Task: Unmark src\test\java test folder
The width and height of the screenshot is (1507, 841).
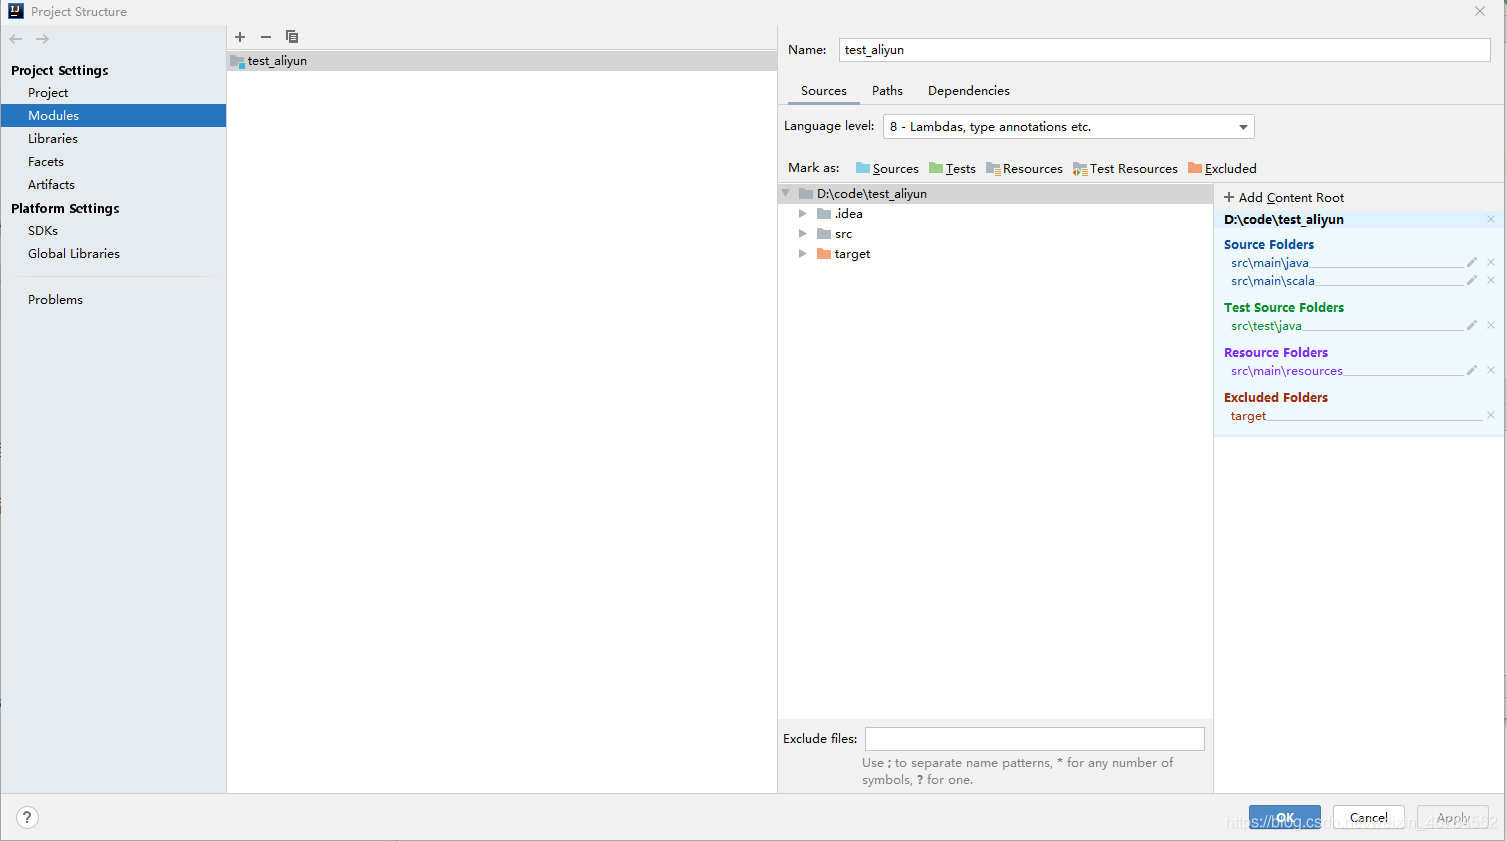Action: tap(1491, 325)
